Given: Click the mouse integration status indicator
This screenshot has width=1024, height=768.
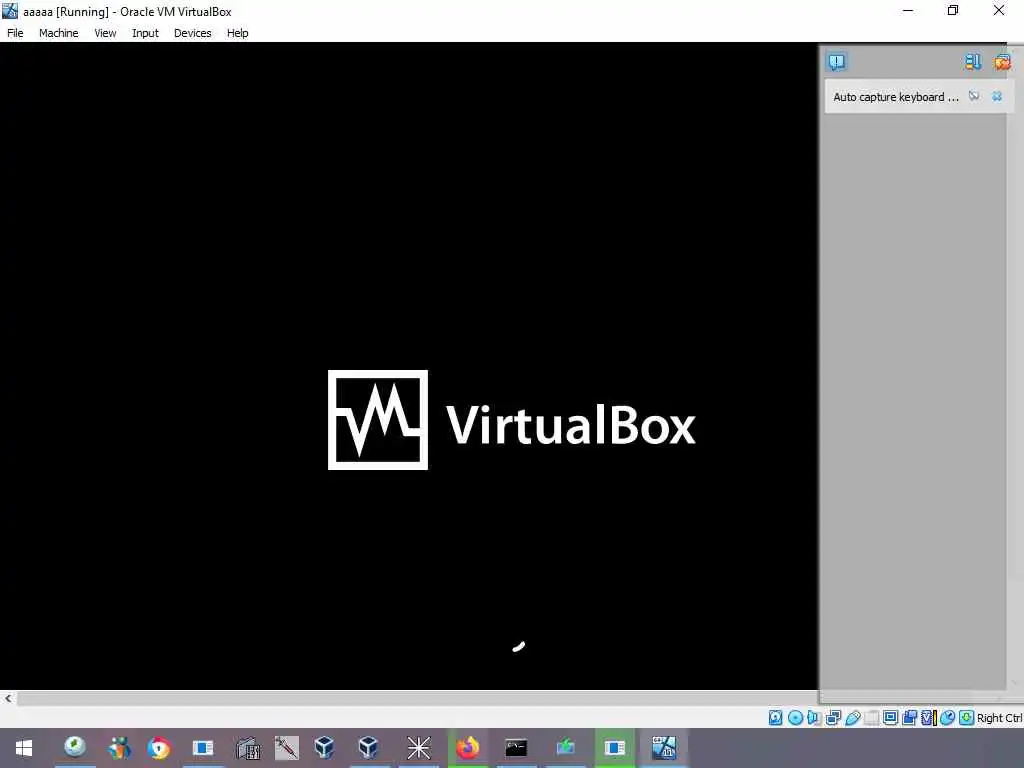Looking at the screenshot, I should coord(947,718).
